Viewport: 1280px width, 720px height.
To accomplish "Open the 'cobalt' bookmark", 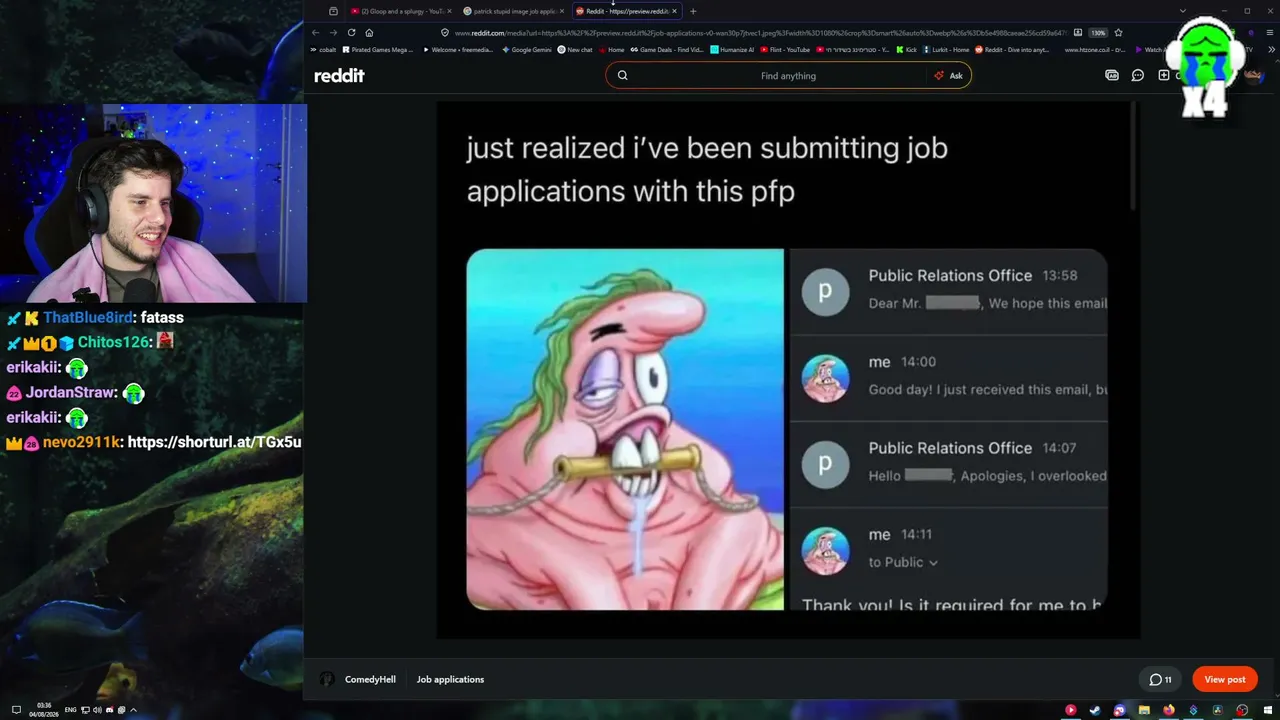I will pyautogui.click(x=323, y=50).
